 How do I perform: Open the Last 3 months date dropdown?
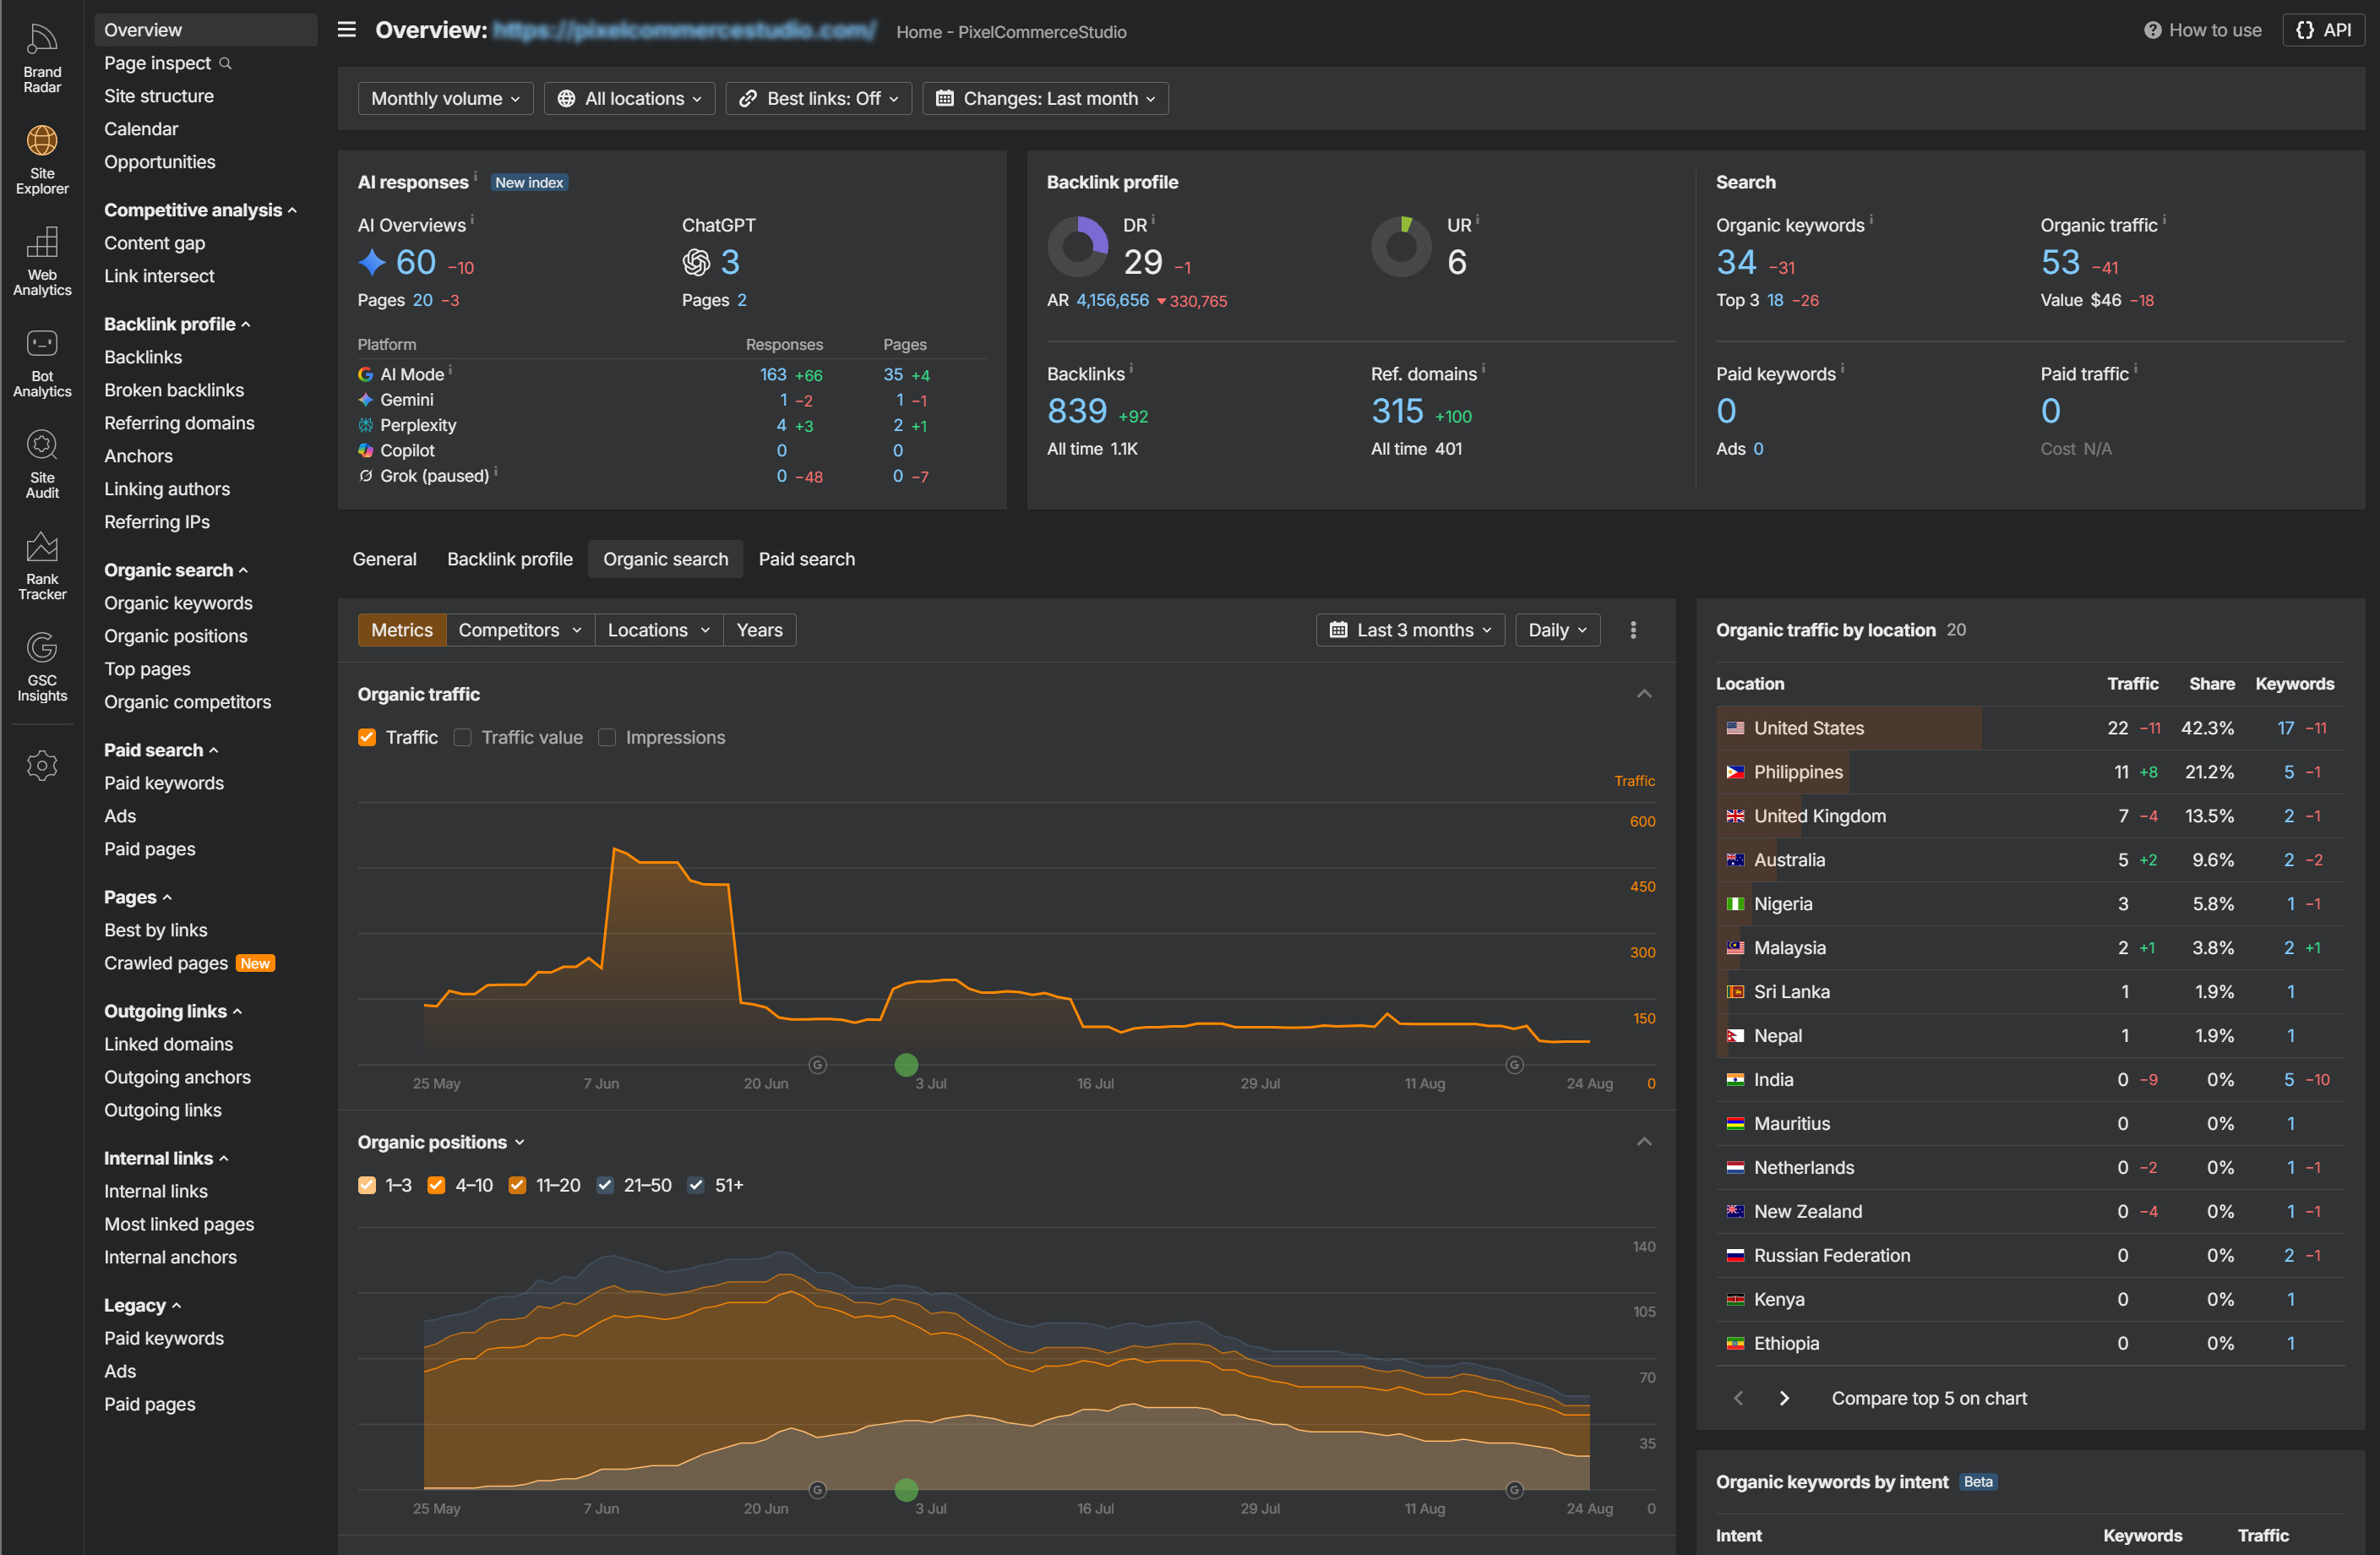[1410, 630]
